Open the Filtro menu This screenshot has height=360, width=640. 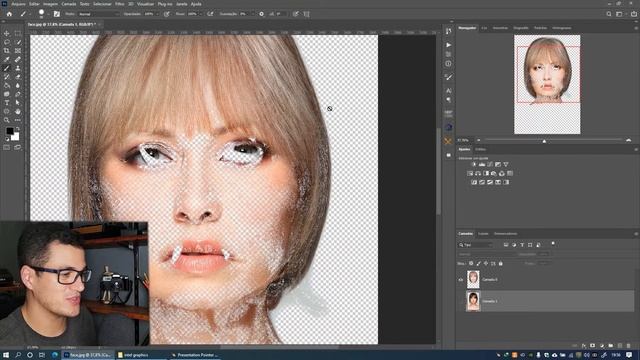(x=119, y=4)
